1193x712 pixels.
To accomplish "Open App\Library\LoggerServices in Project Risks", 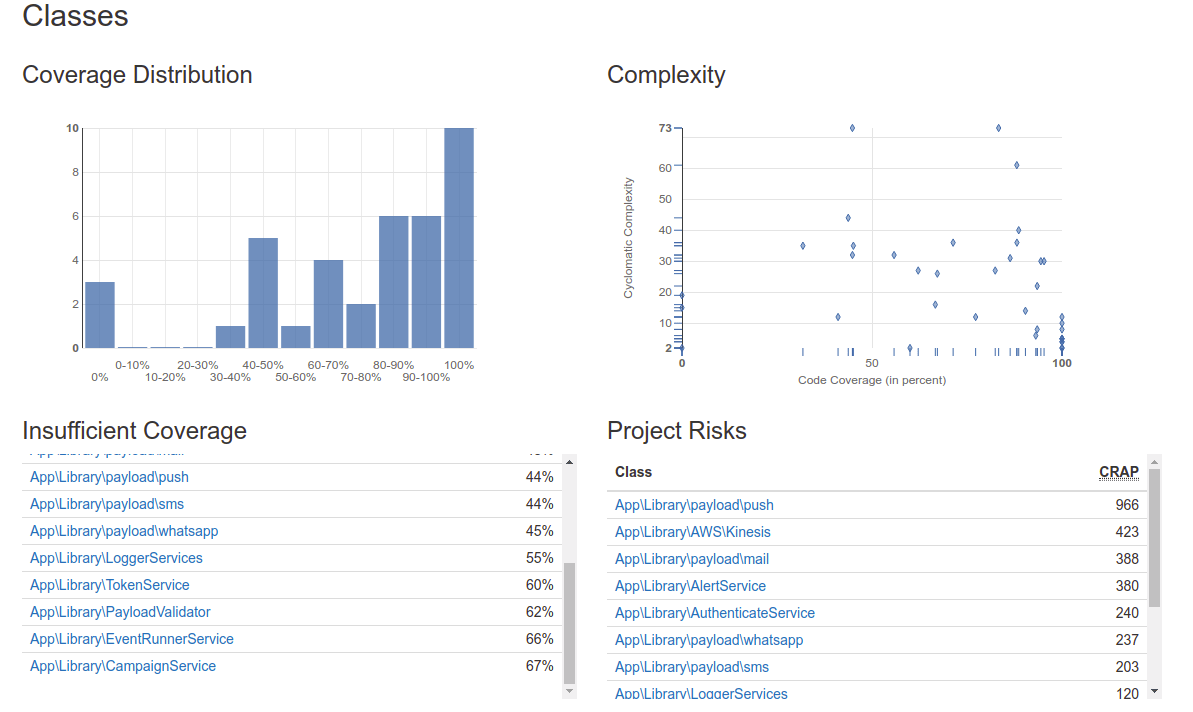I will (x=701, y=694).
